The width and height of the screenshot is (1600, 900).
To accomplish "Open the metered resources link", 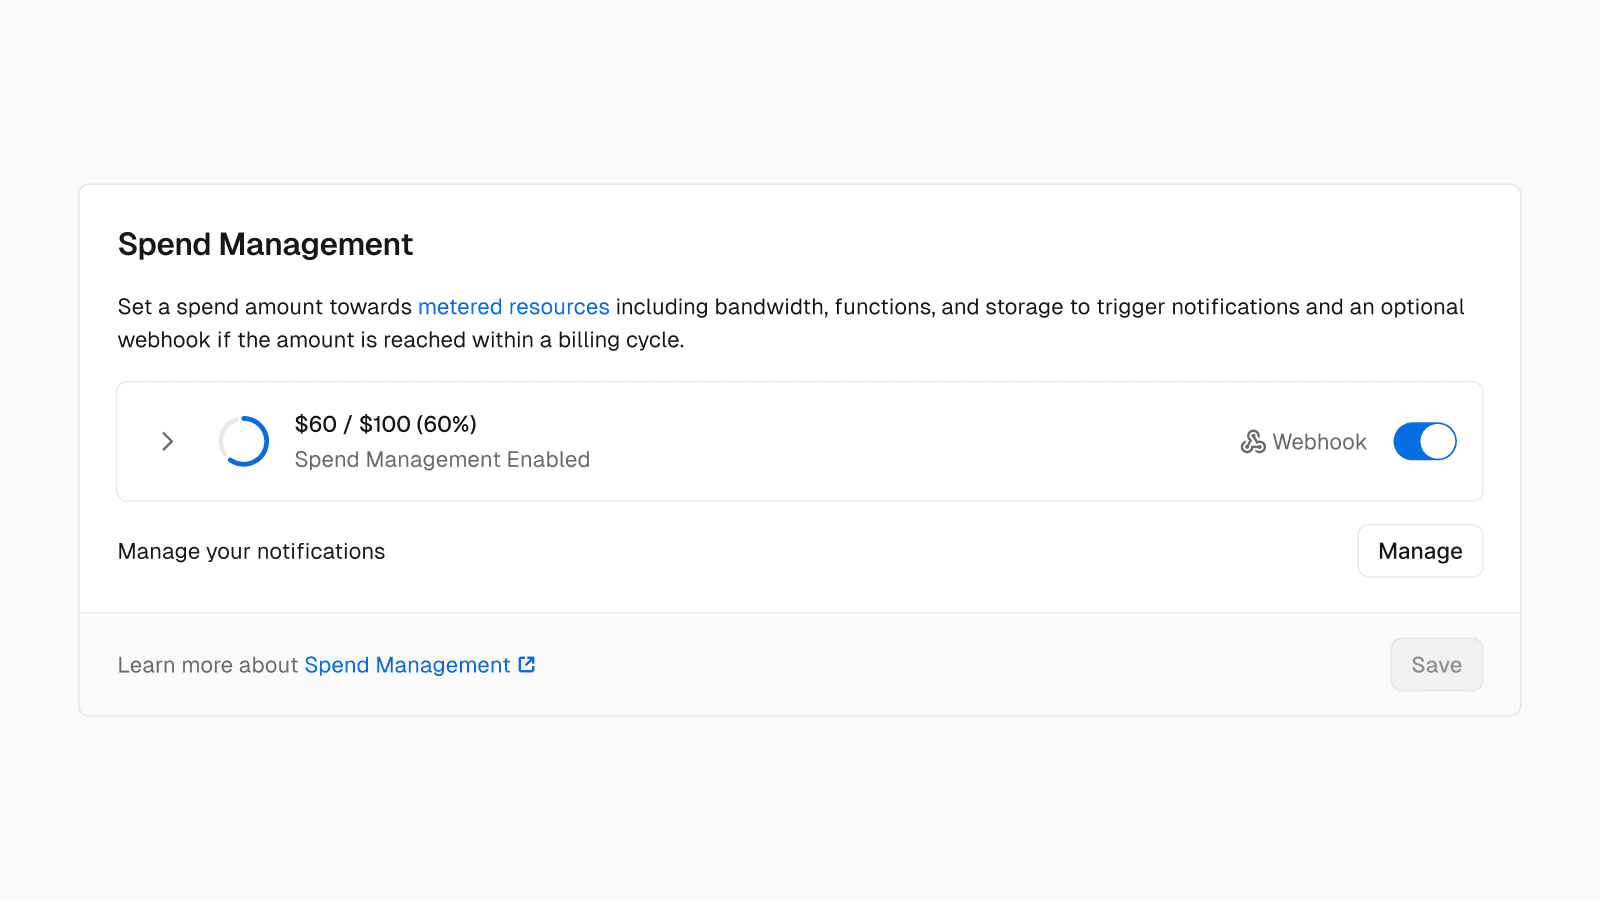I will pos(513,307).
